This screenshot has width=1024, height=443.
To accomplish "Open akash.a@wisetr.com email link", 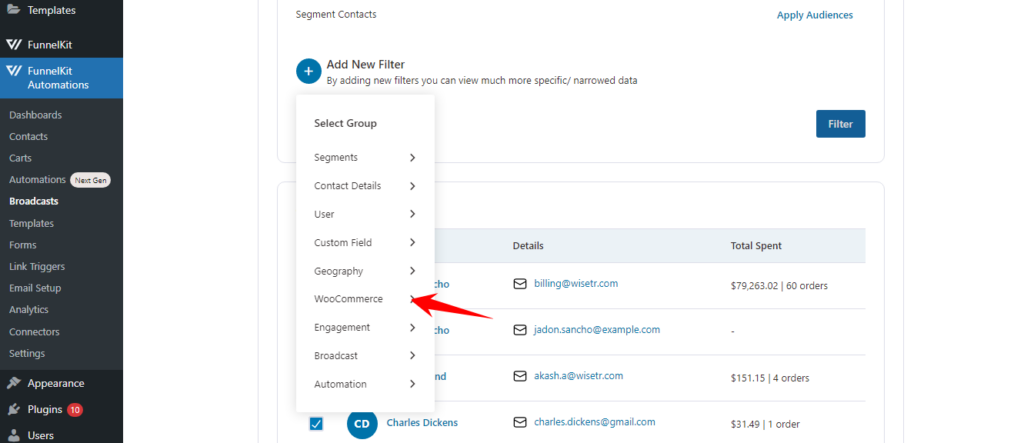I will tap(578, 376).
